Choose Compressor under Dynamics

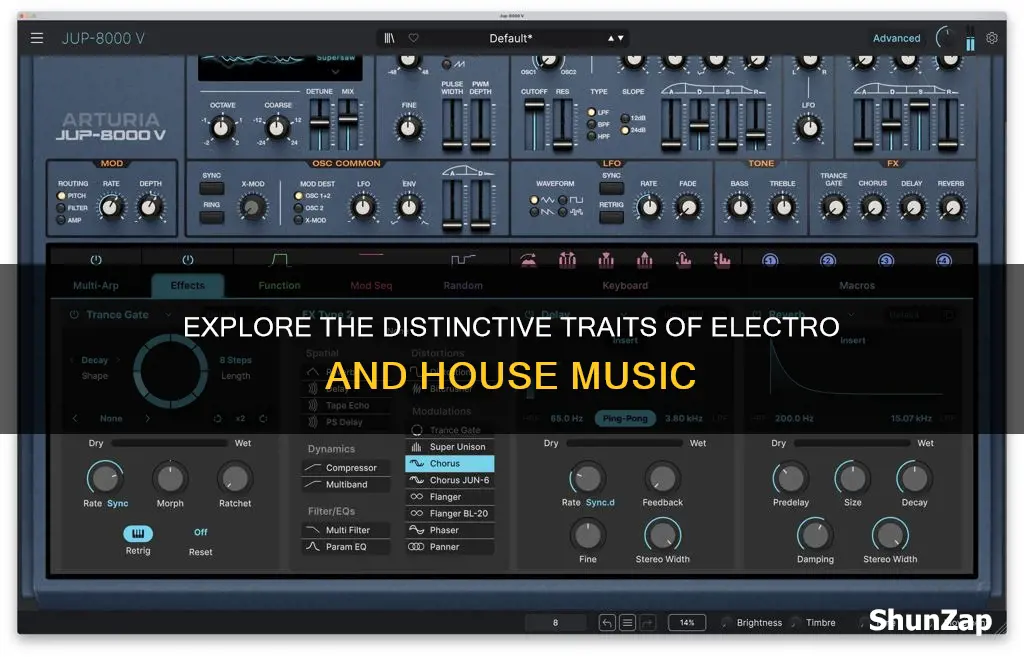click(x=346, y=468)
